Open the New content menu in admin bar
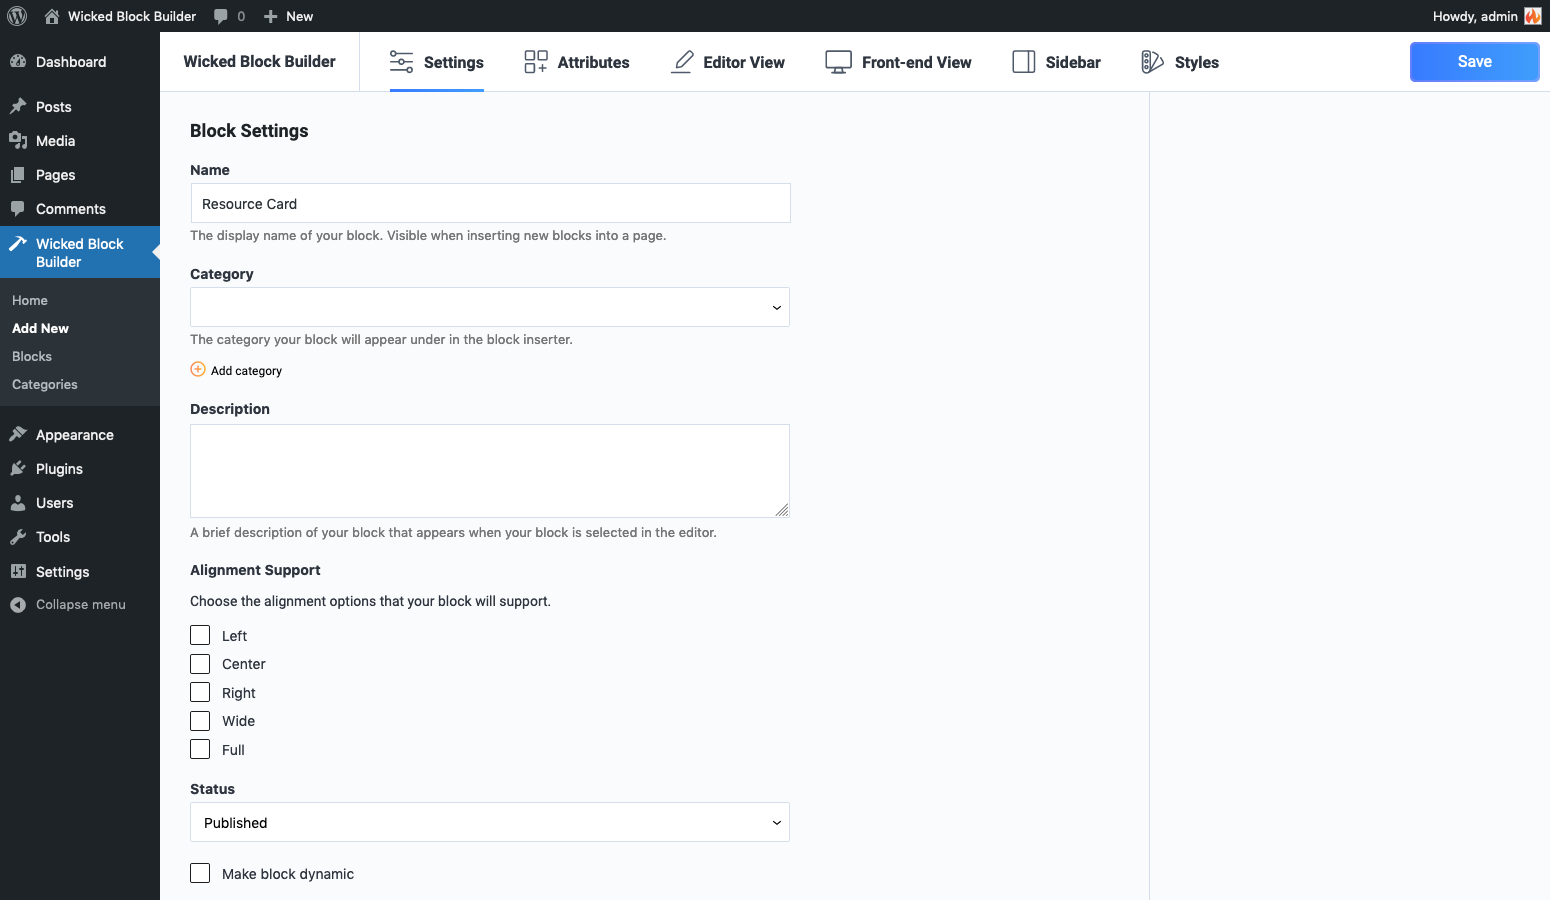The width and height of the screenshot is (1550, 900). click(x=289, y=16)
